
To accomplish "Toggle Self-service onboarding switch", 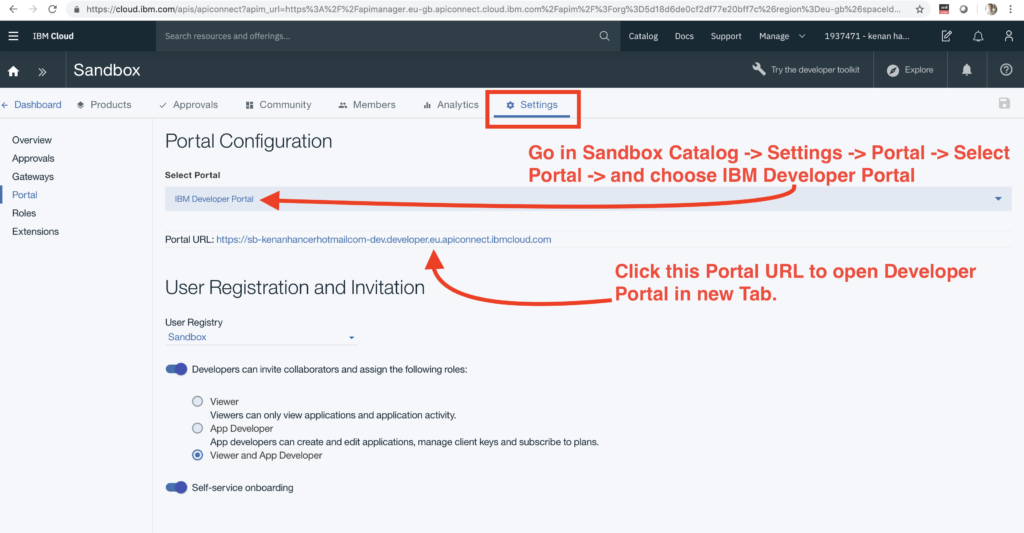I will pyautogui.click(x=176, y=487).
